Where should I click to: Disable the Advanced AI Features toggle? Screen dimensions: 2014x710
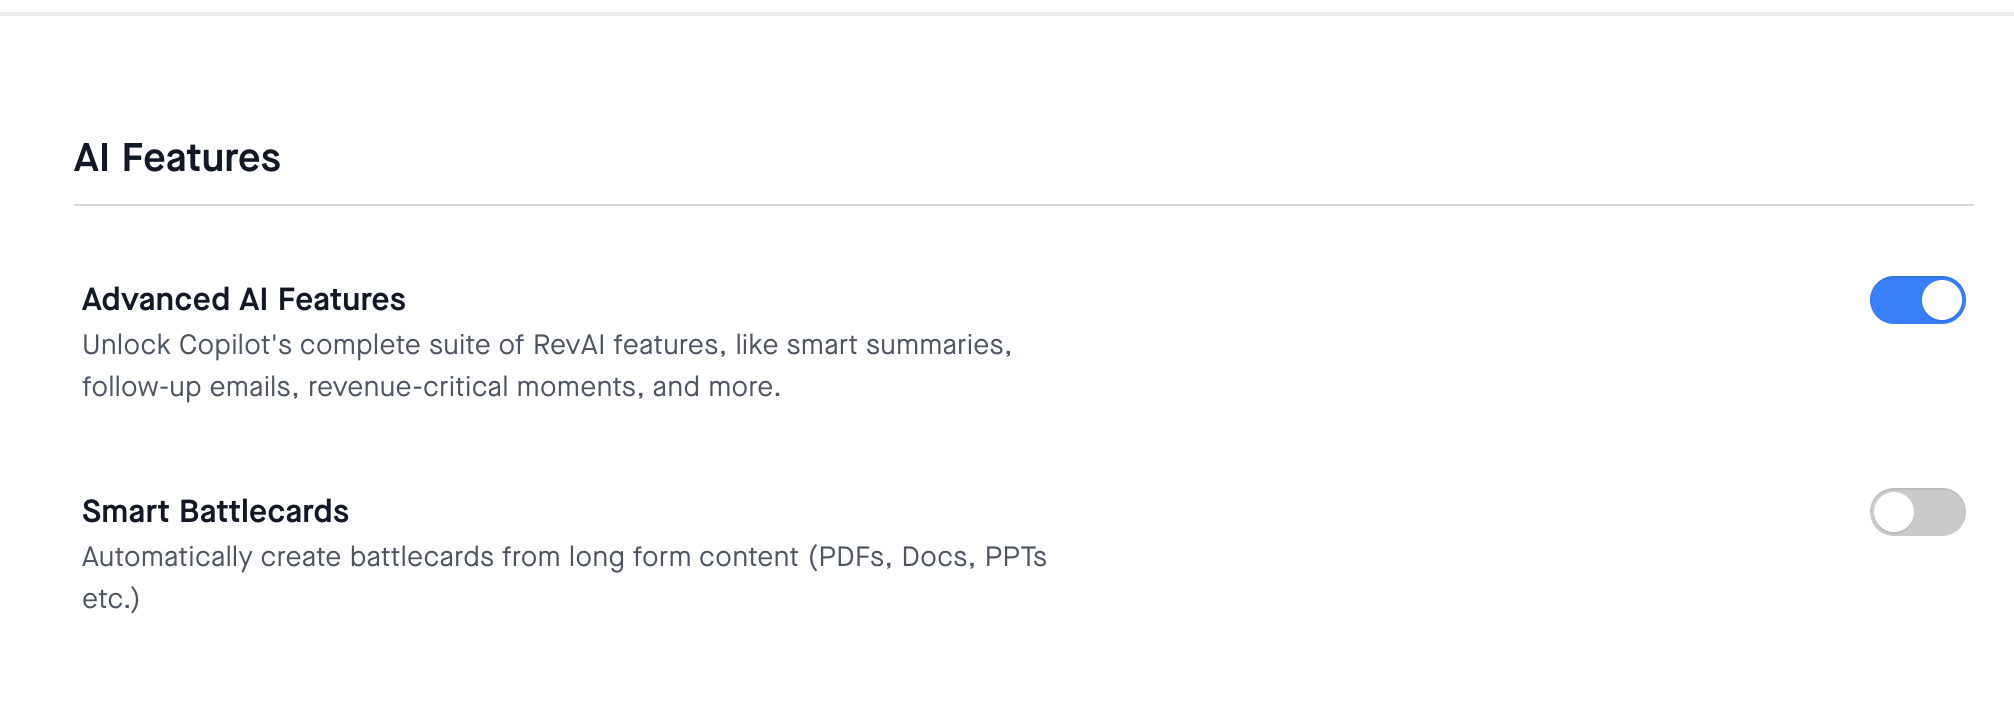[x=1917, y=300]
